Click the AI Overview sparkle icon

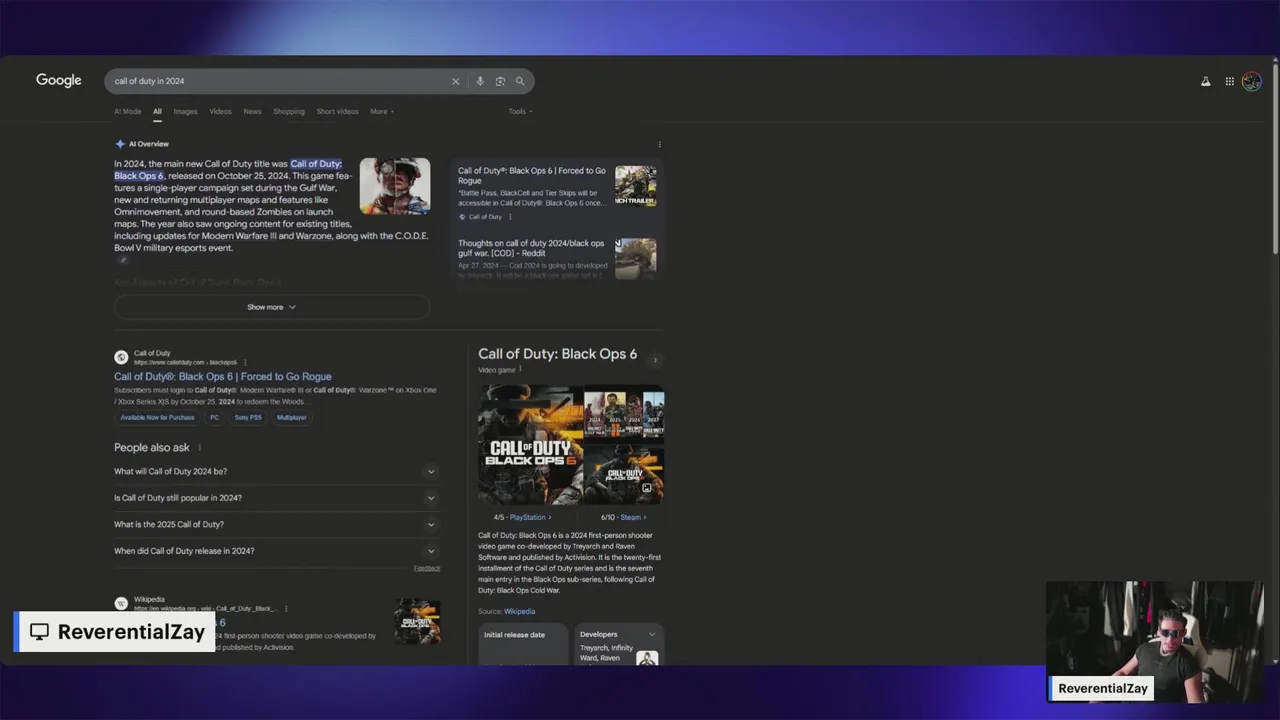[120, 144]
